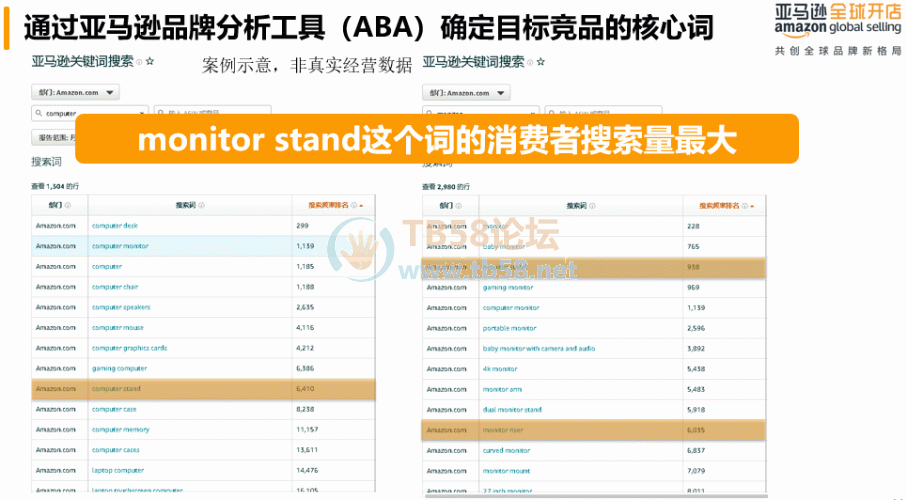Screen dimensions: 907x500
Task: Open the info icon beside the title above the monitor table
Action: click(x=530, y=62)
